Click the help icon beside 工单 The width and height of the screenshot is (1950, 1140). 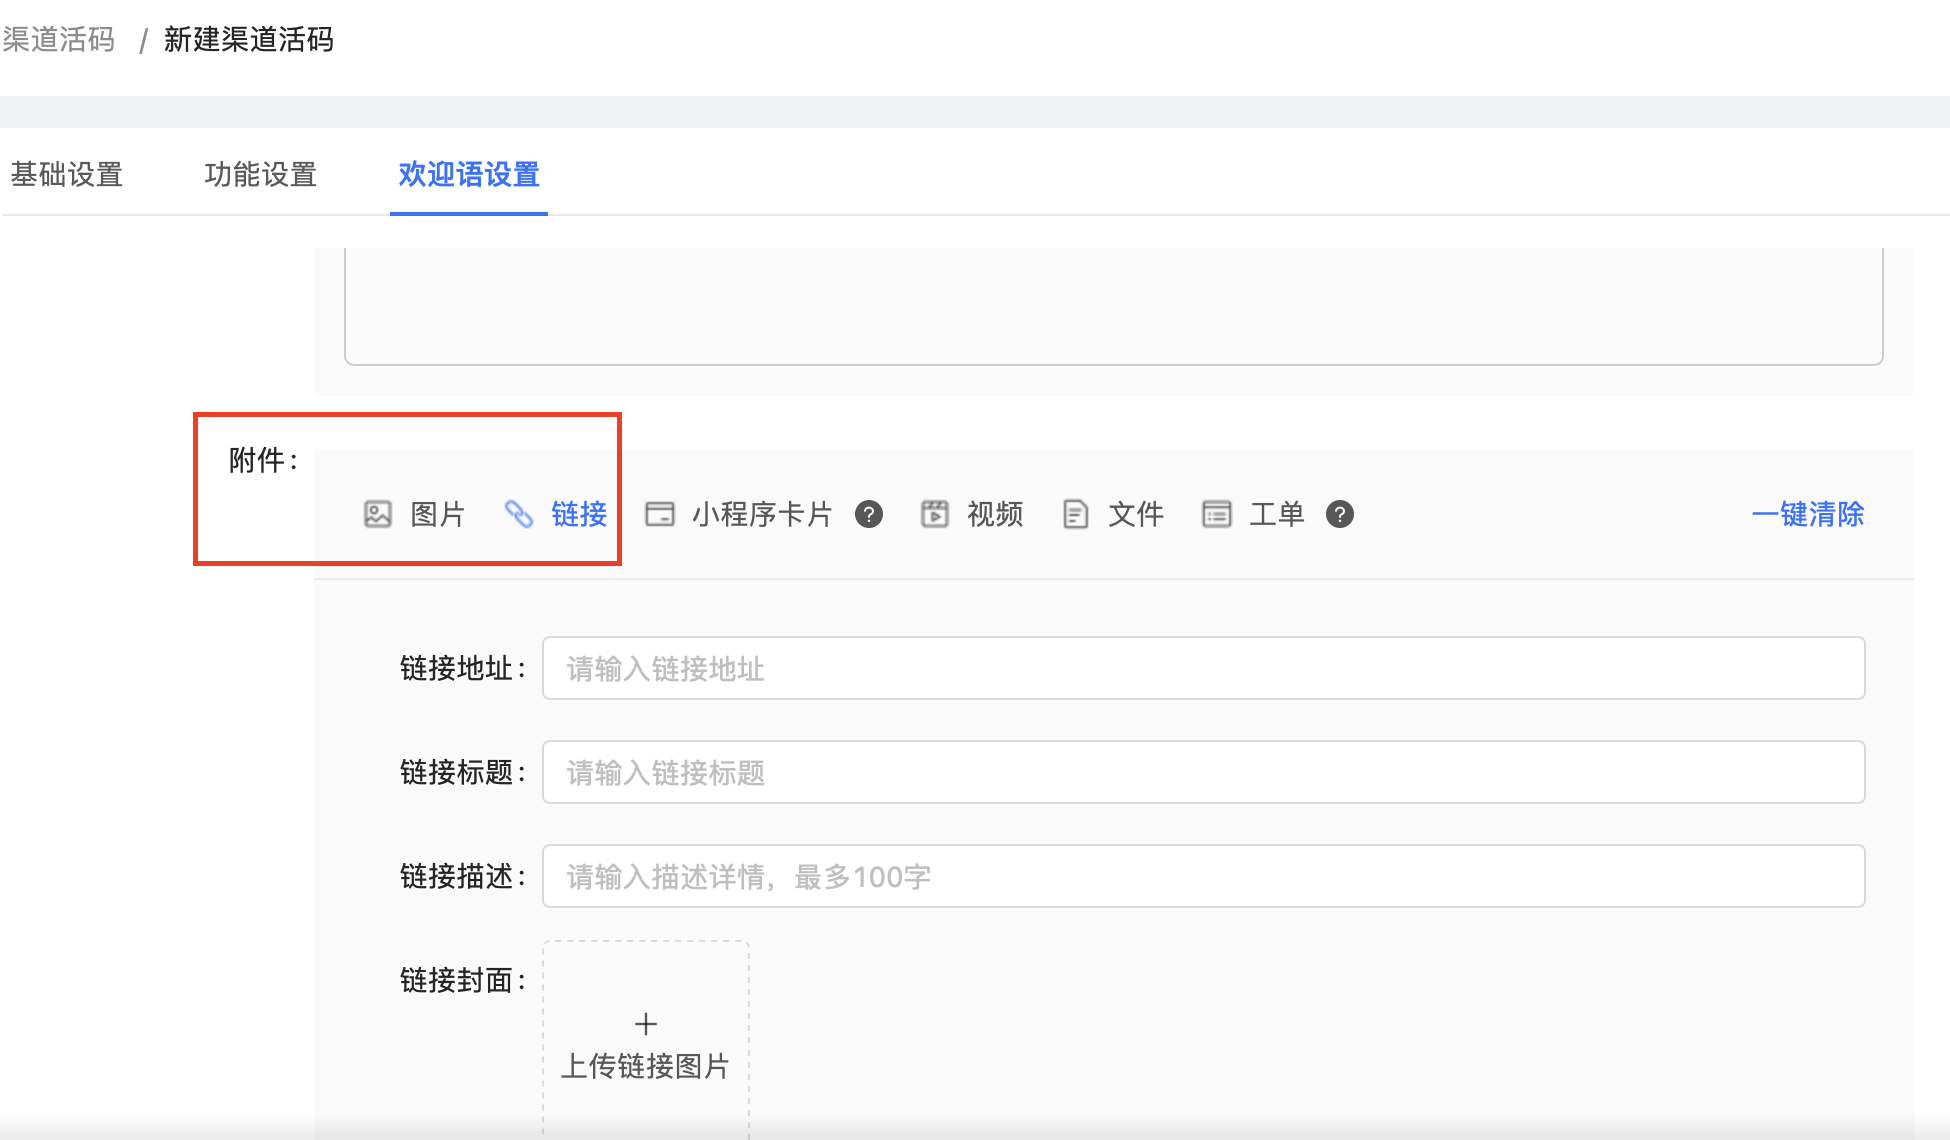point(1340,514)
